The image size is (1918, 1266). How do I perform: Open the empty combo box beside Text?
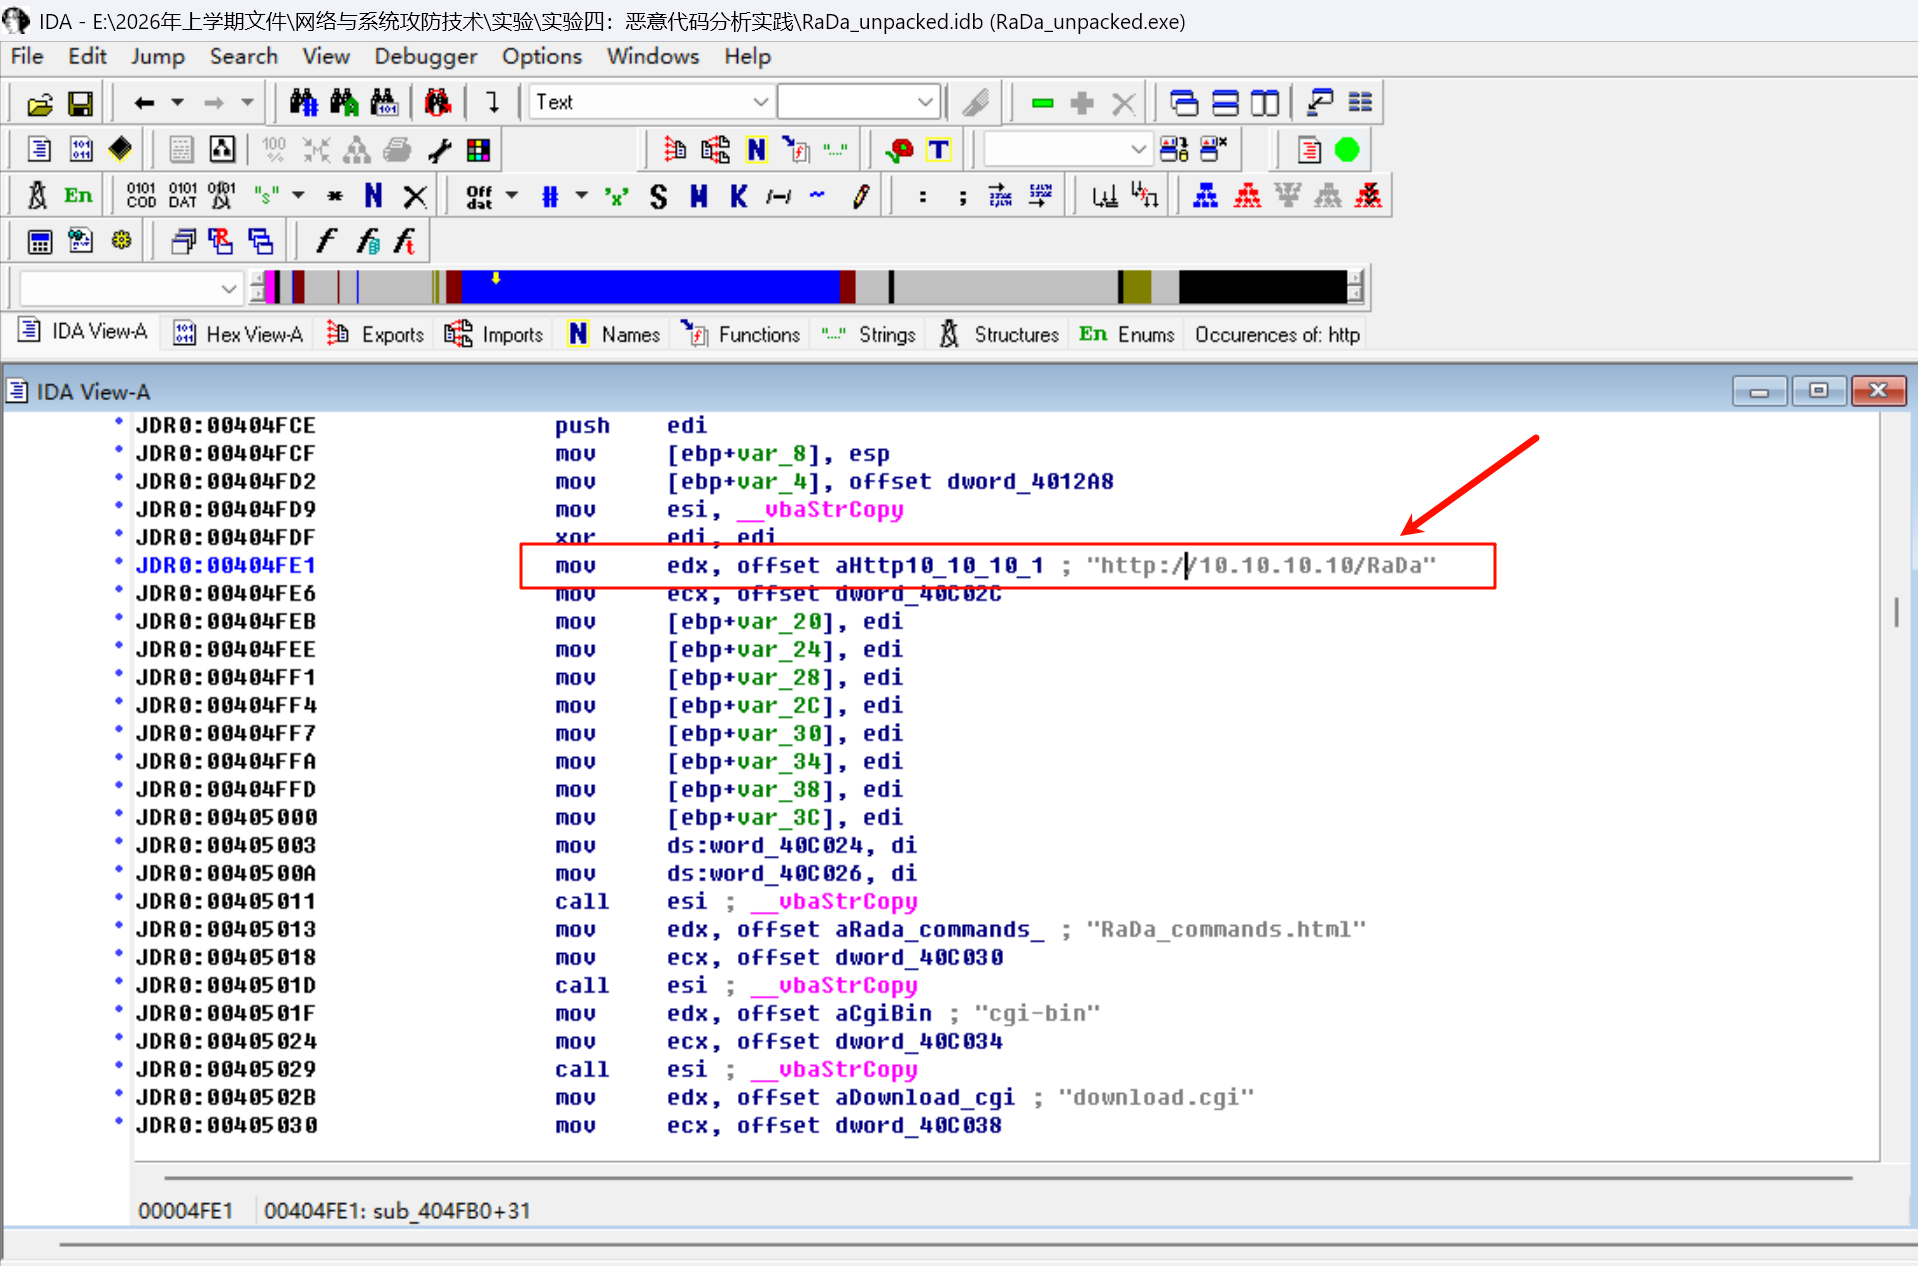(x=859, y=102)
